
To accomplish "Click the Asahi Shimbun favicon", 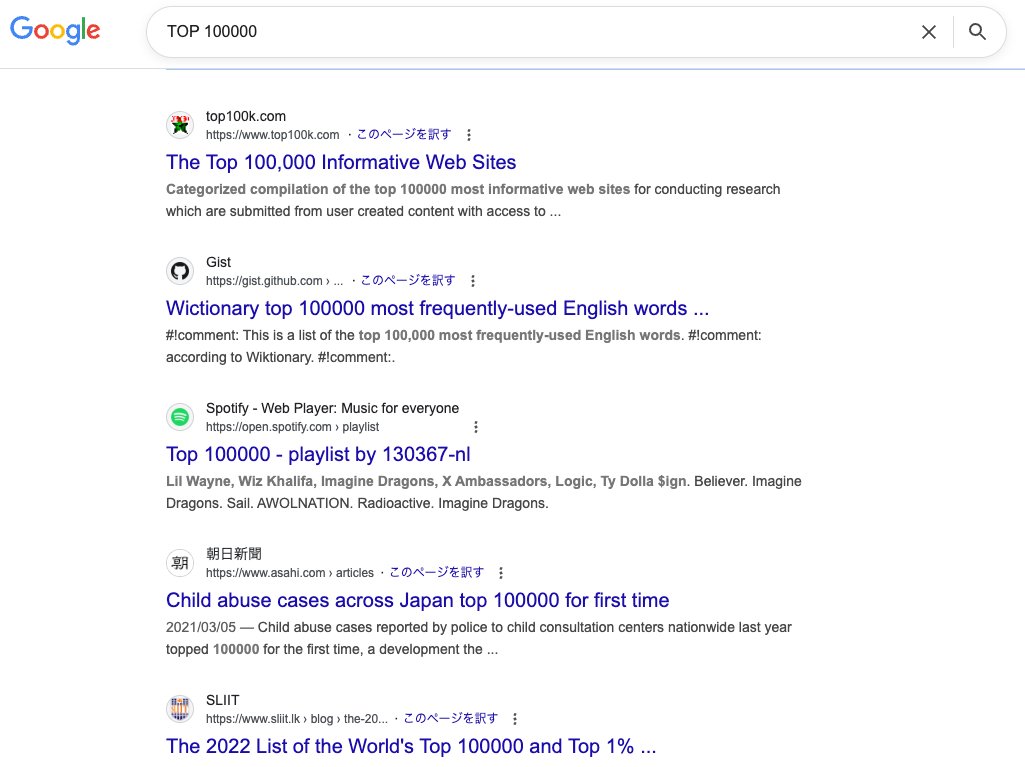I will pos(180,563).
